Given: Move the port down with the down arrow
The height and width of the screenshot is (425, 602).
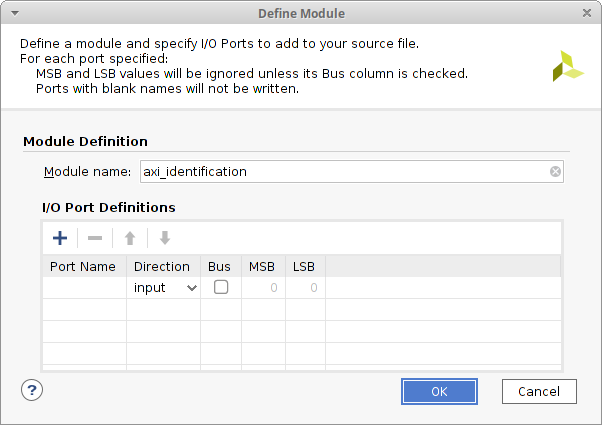Looking at the screenshot, I should click(x=165, y=238).
